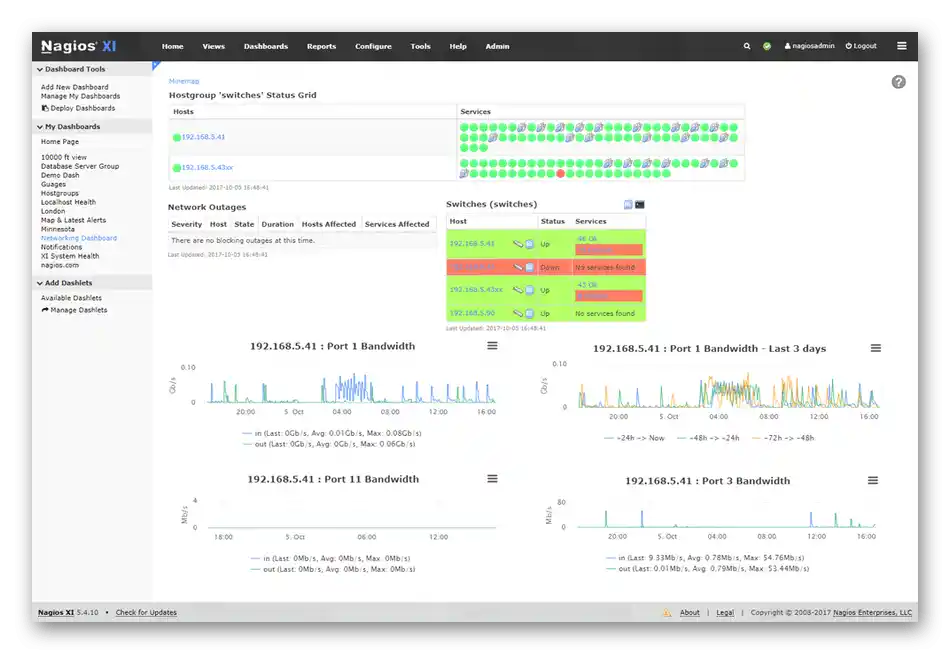Open host 192.168.5.43xx in status grid

point(207,167)
